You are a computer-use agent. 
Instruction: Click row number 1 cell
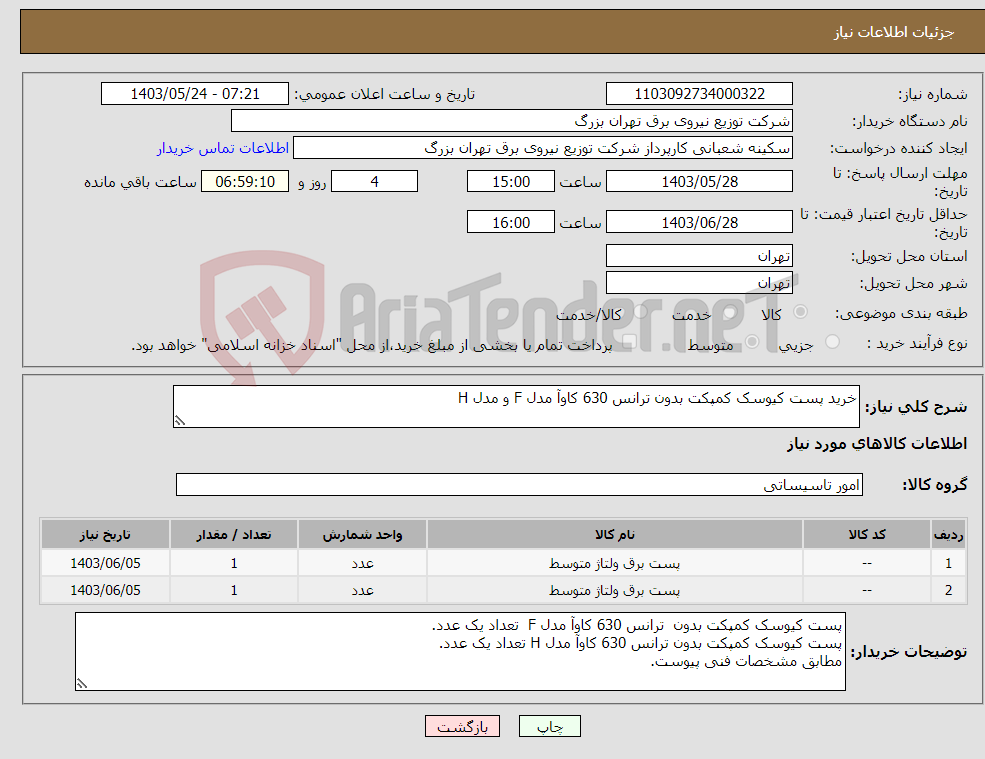949,564
